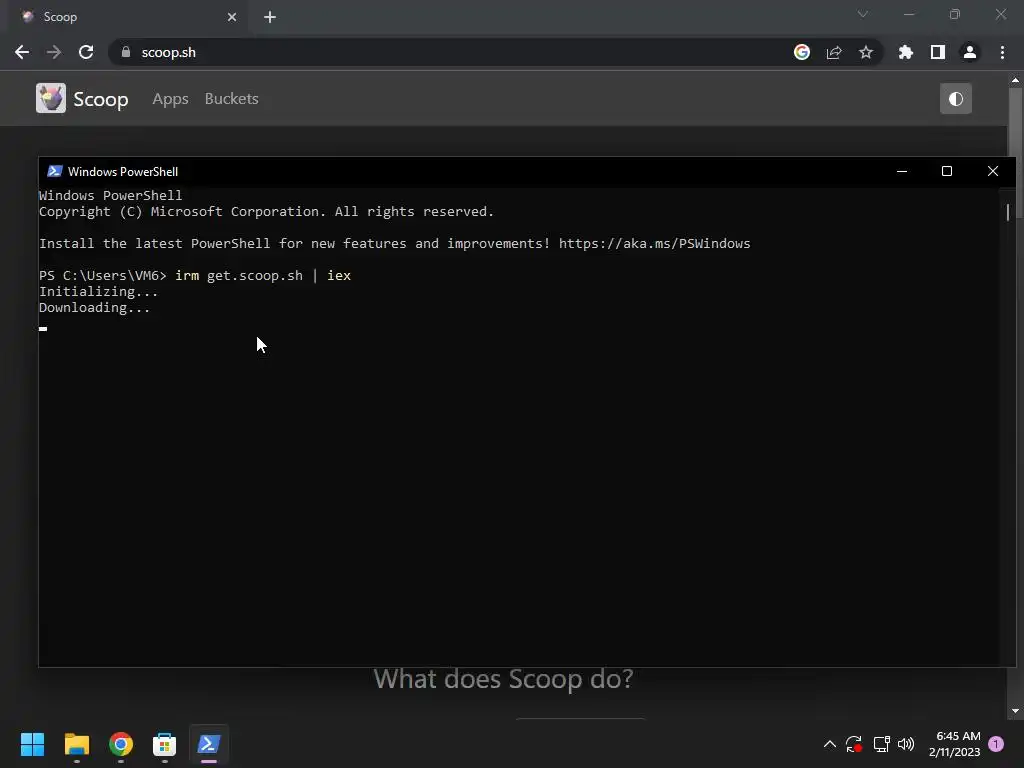This screenshot has height=768, width=1024.
Task: Click the PowerShell title bar icon
Action: 55,171
